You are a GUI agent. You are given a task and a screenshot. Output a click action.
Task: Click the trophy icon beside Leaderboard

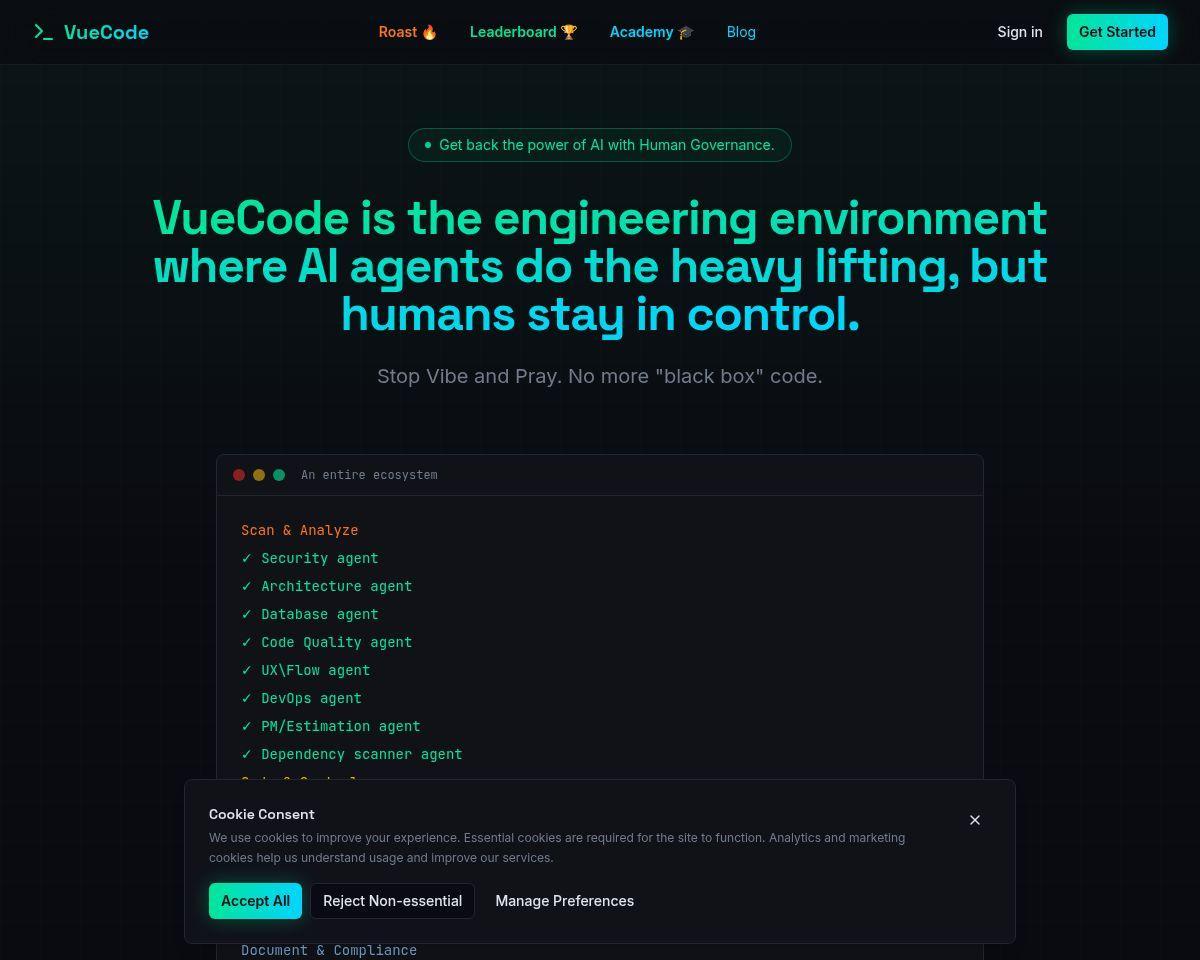pos(567,31)
